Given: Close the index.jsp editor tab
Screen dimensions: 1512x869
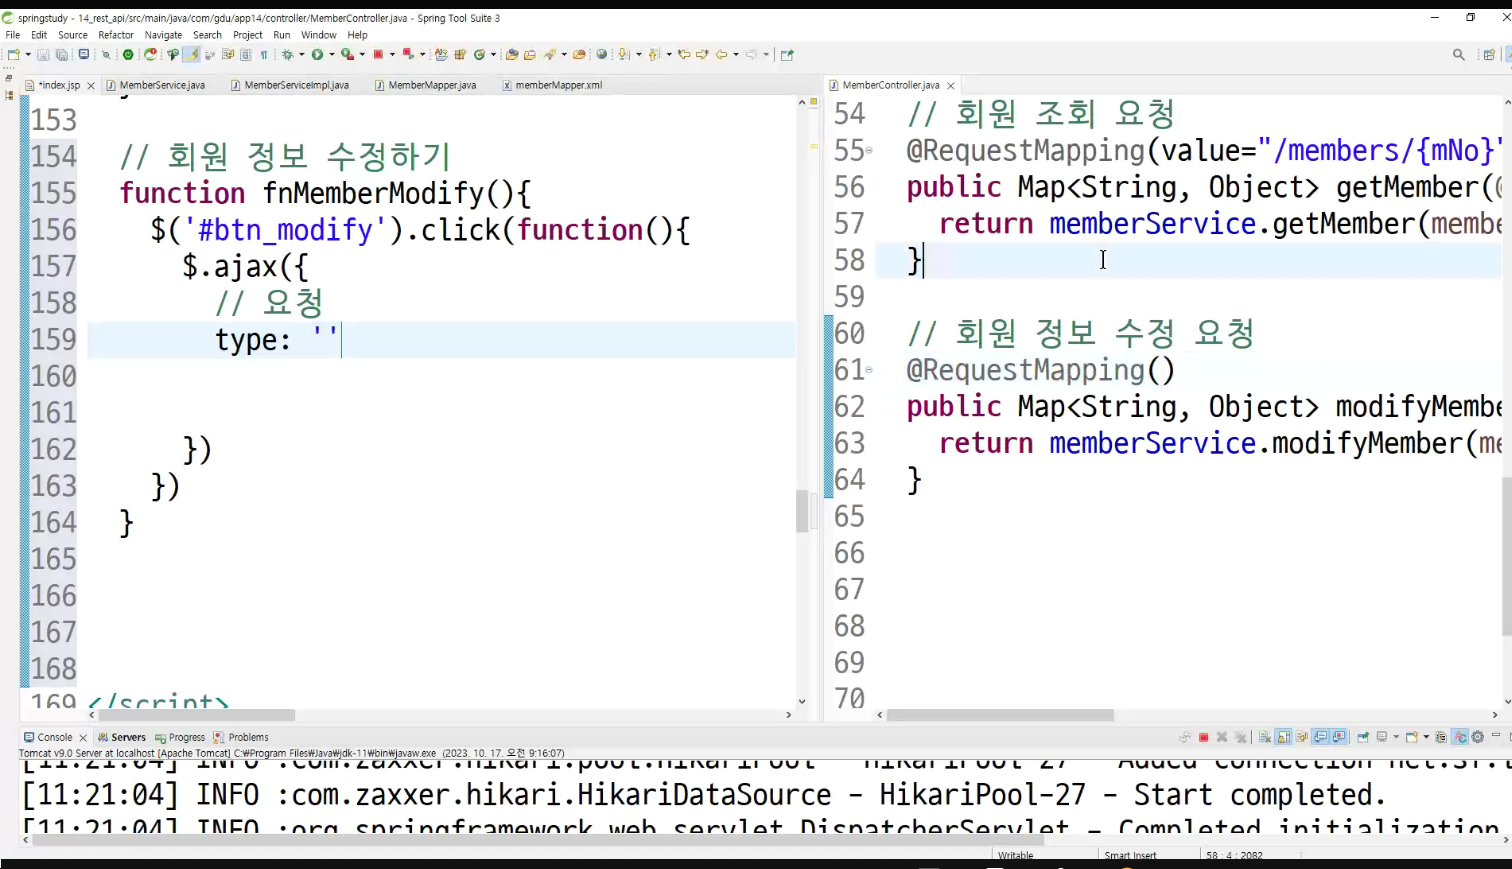Looking at the screenshot, I should 91,86.
